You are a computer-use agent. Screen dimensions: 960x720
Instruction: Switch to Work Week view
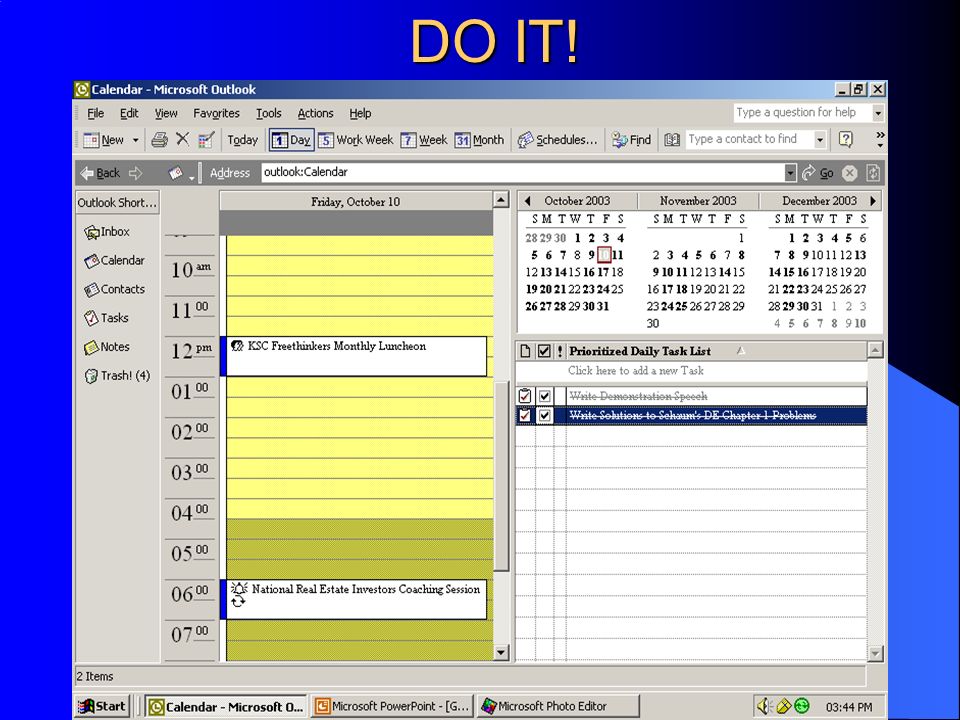coord(356,140)
